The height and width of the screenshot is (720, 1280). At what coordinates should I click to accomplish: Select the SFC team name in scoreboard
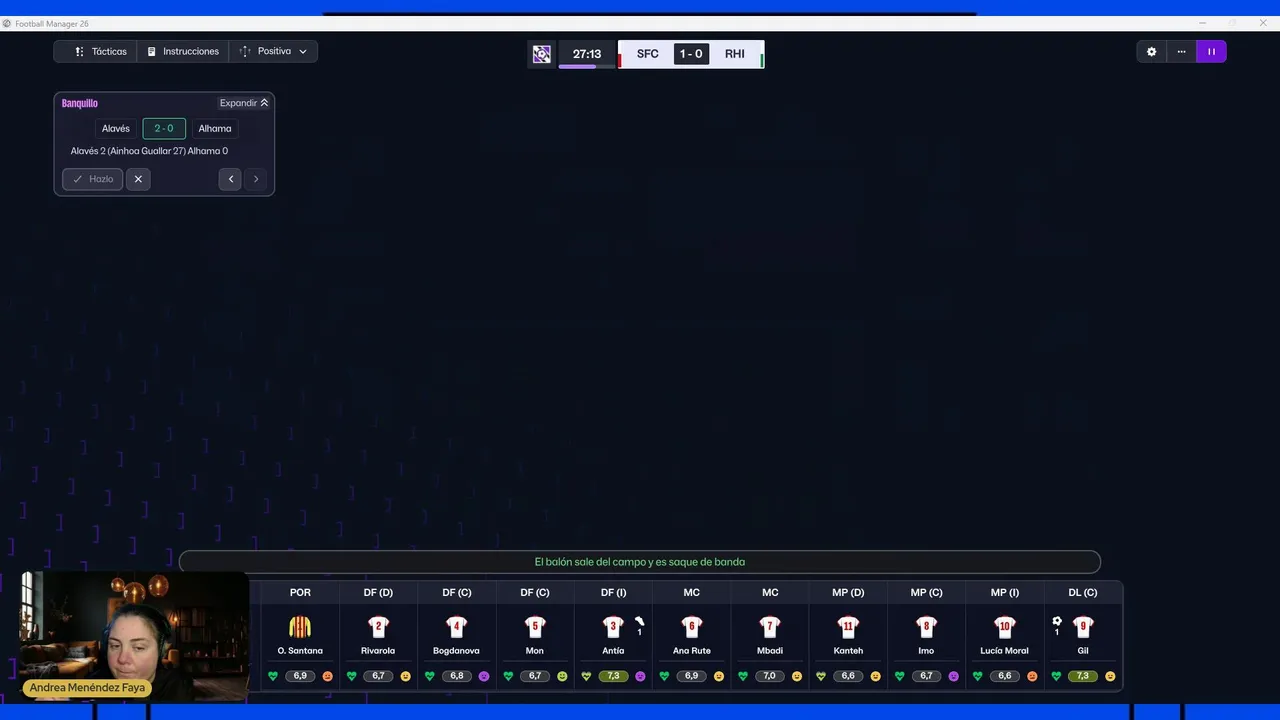[x=648, y=54]
